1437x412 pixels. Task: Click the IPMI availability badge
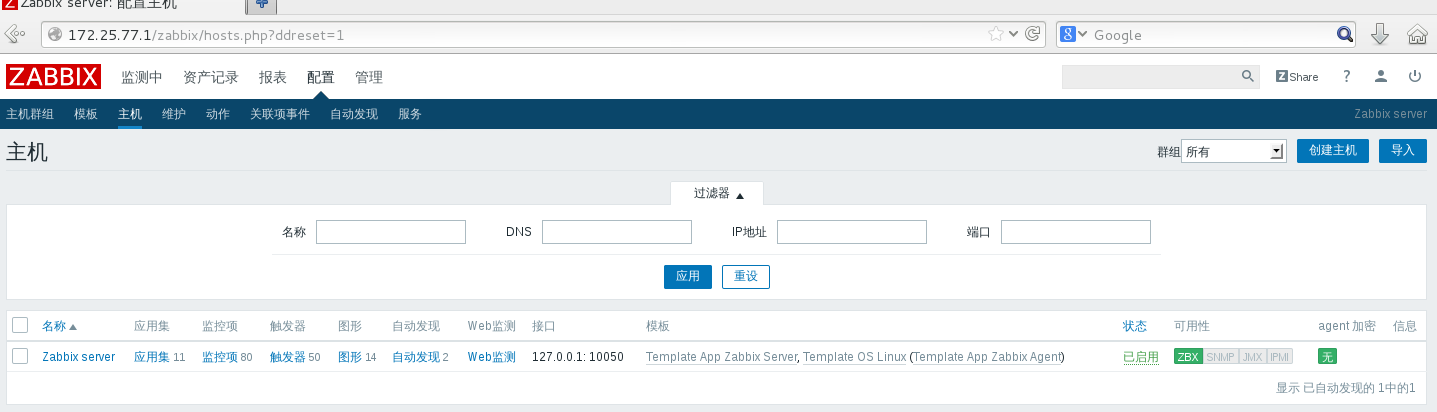point(1280,357)
